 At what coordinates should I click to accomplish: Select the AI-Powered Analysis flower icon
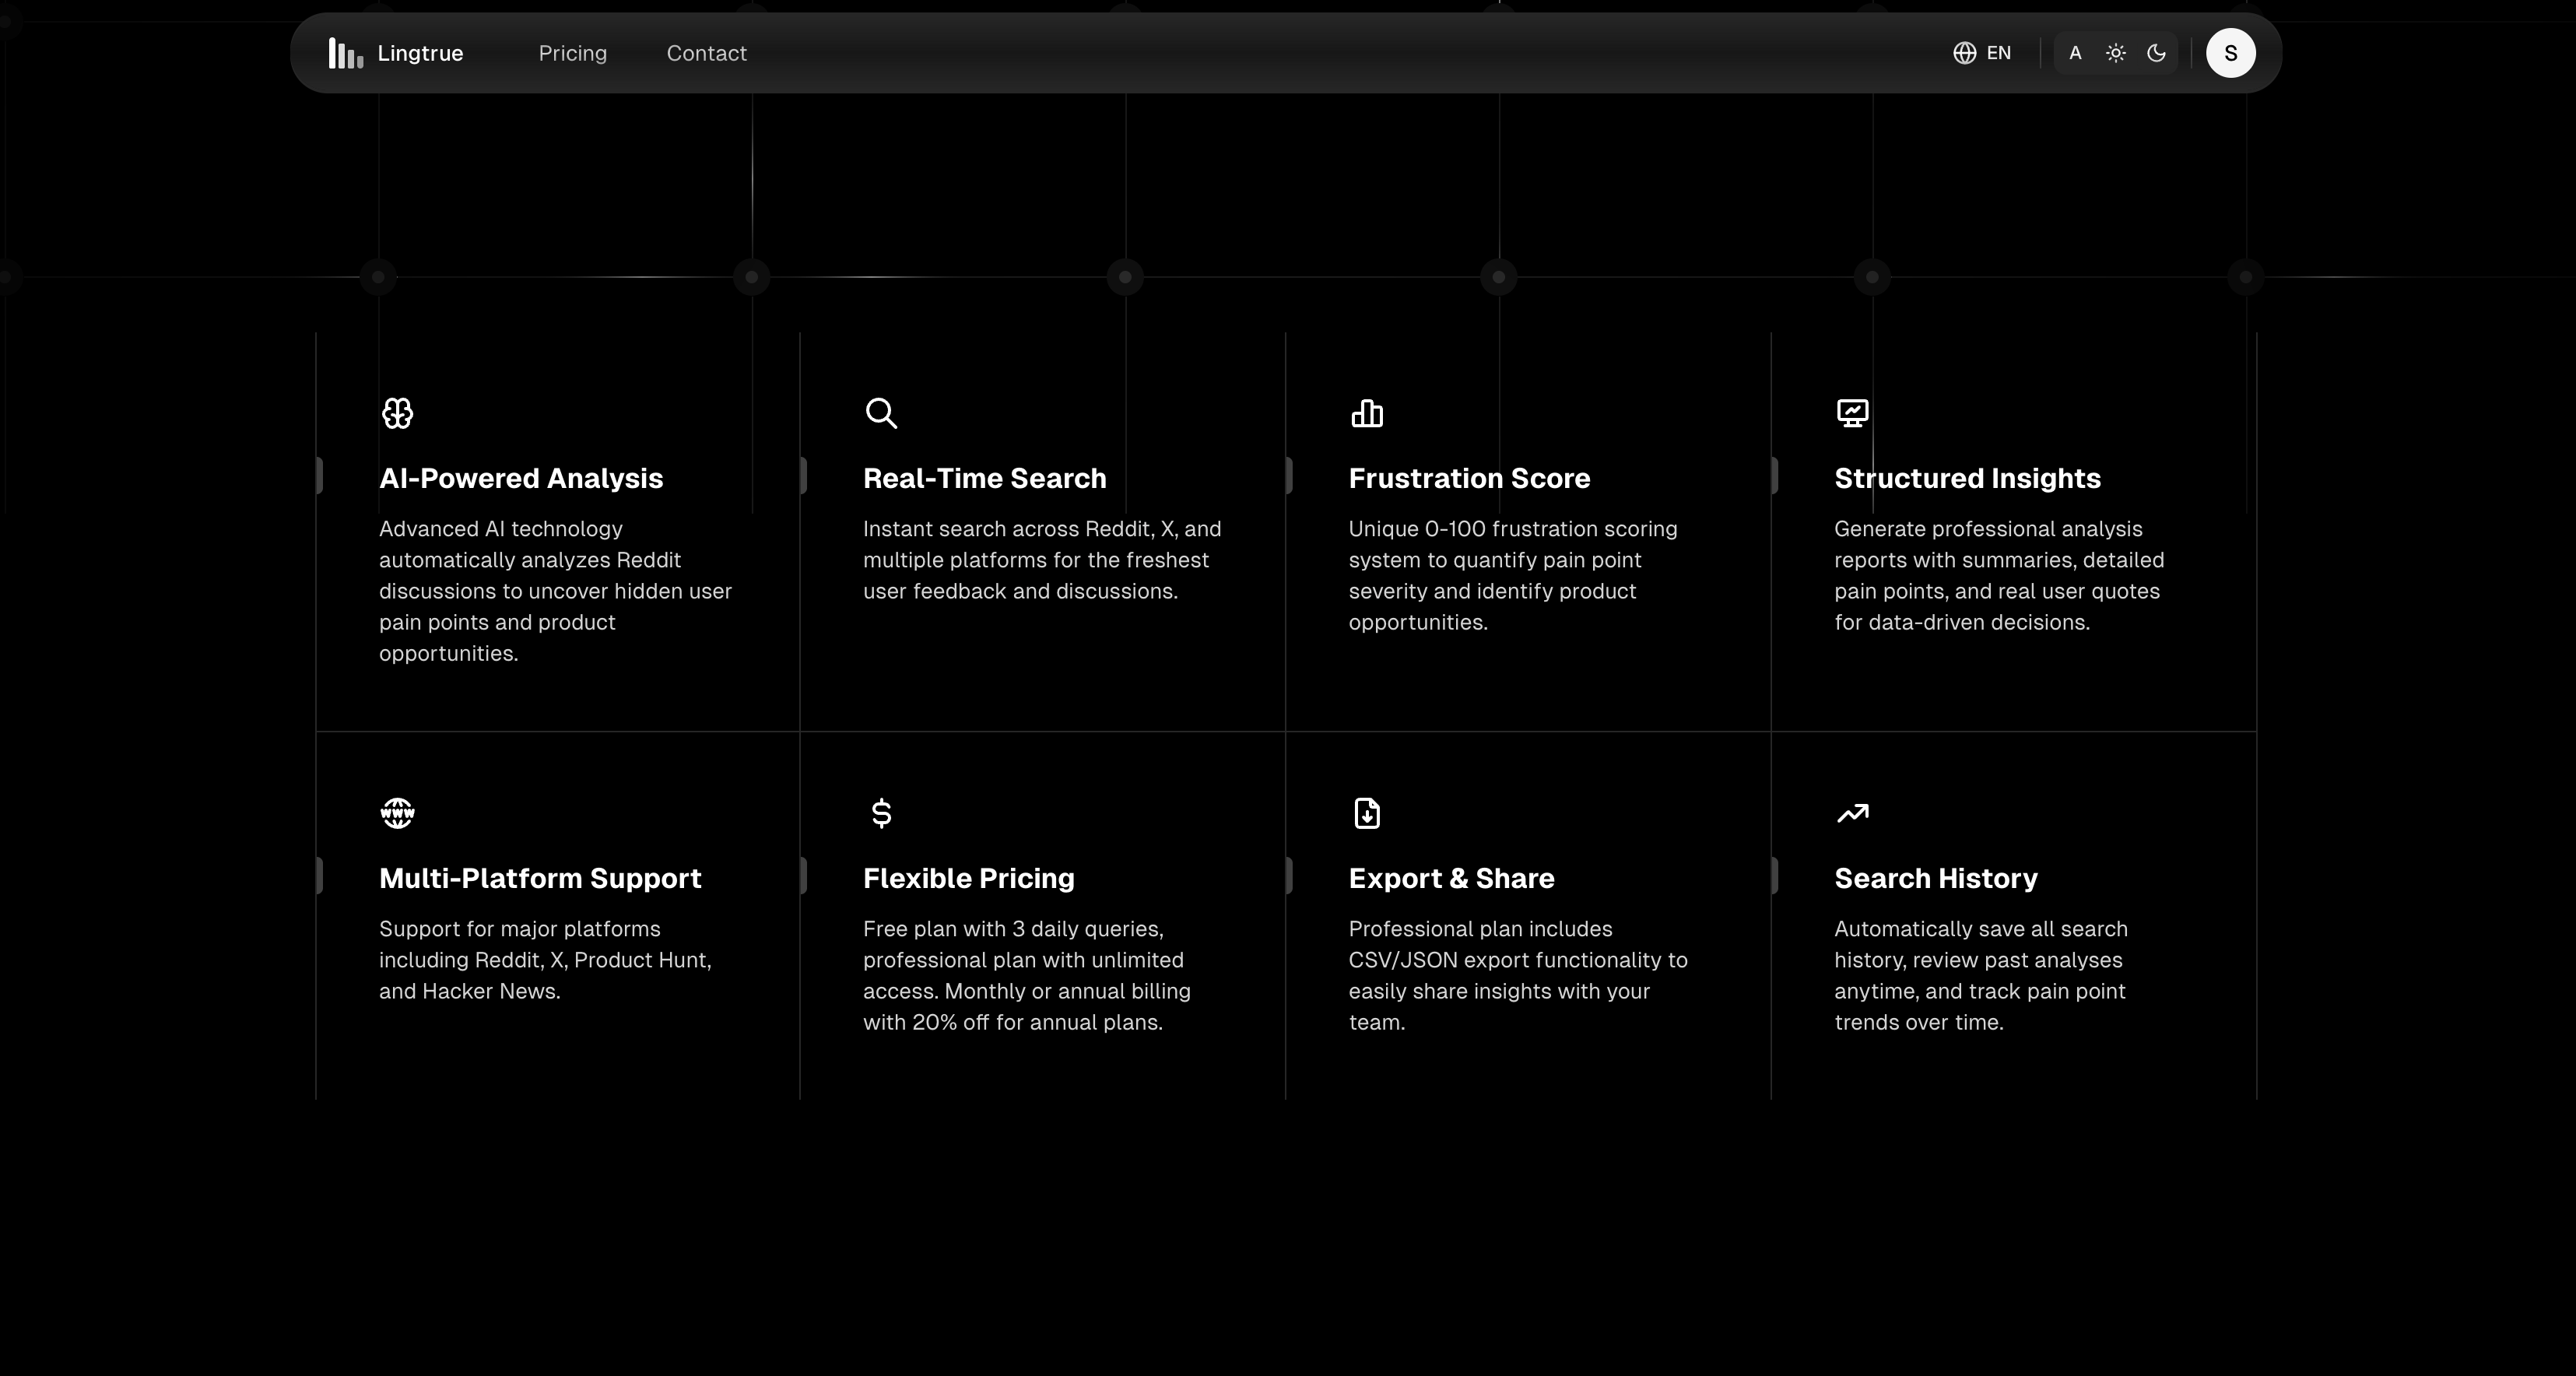click(x=397, y=413)
